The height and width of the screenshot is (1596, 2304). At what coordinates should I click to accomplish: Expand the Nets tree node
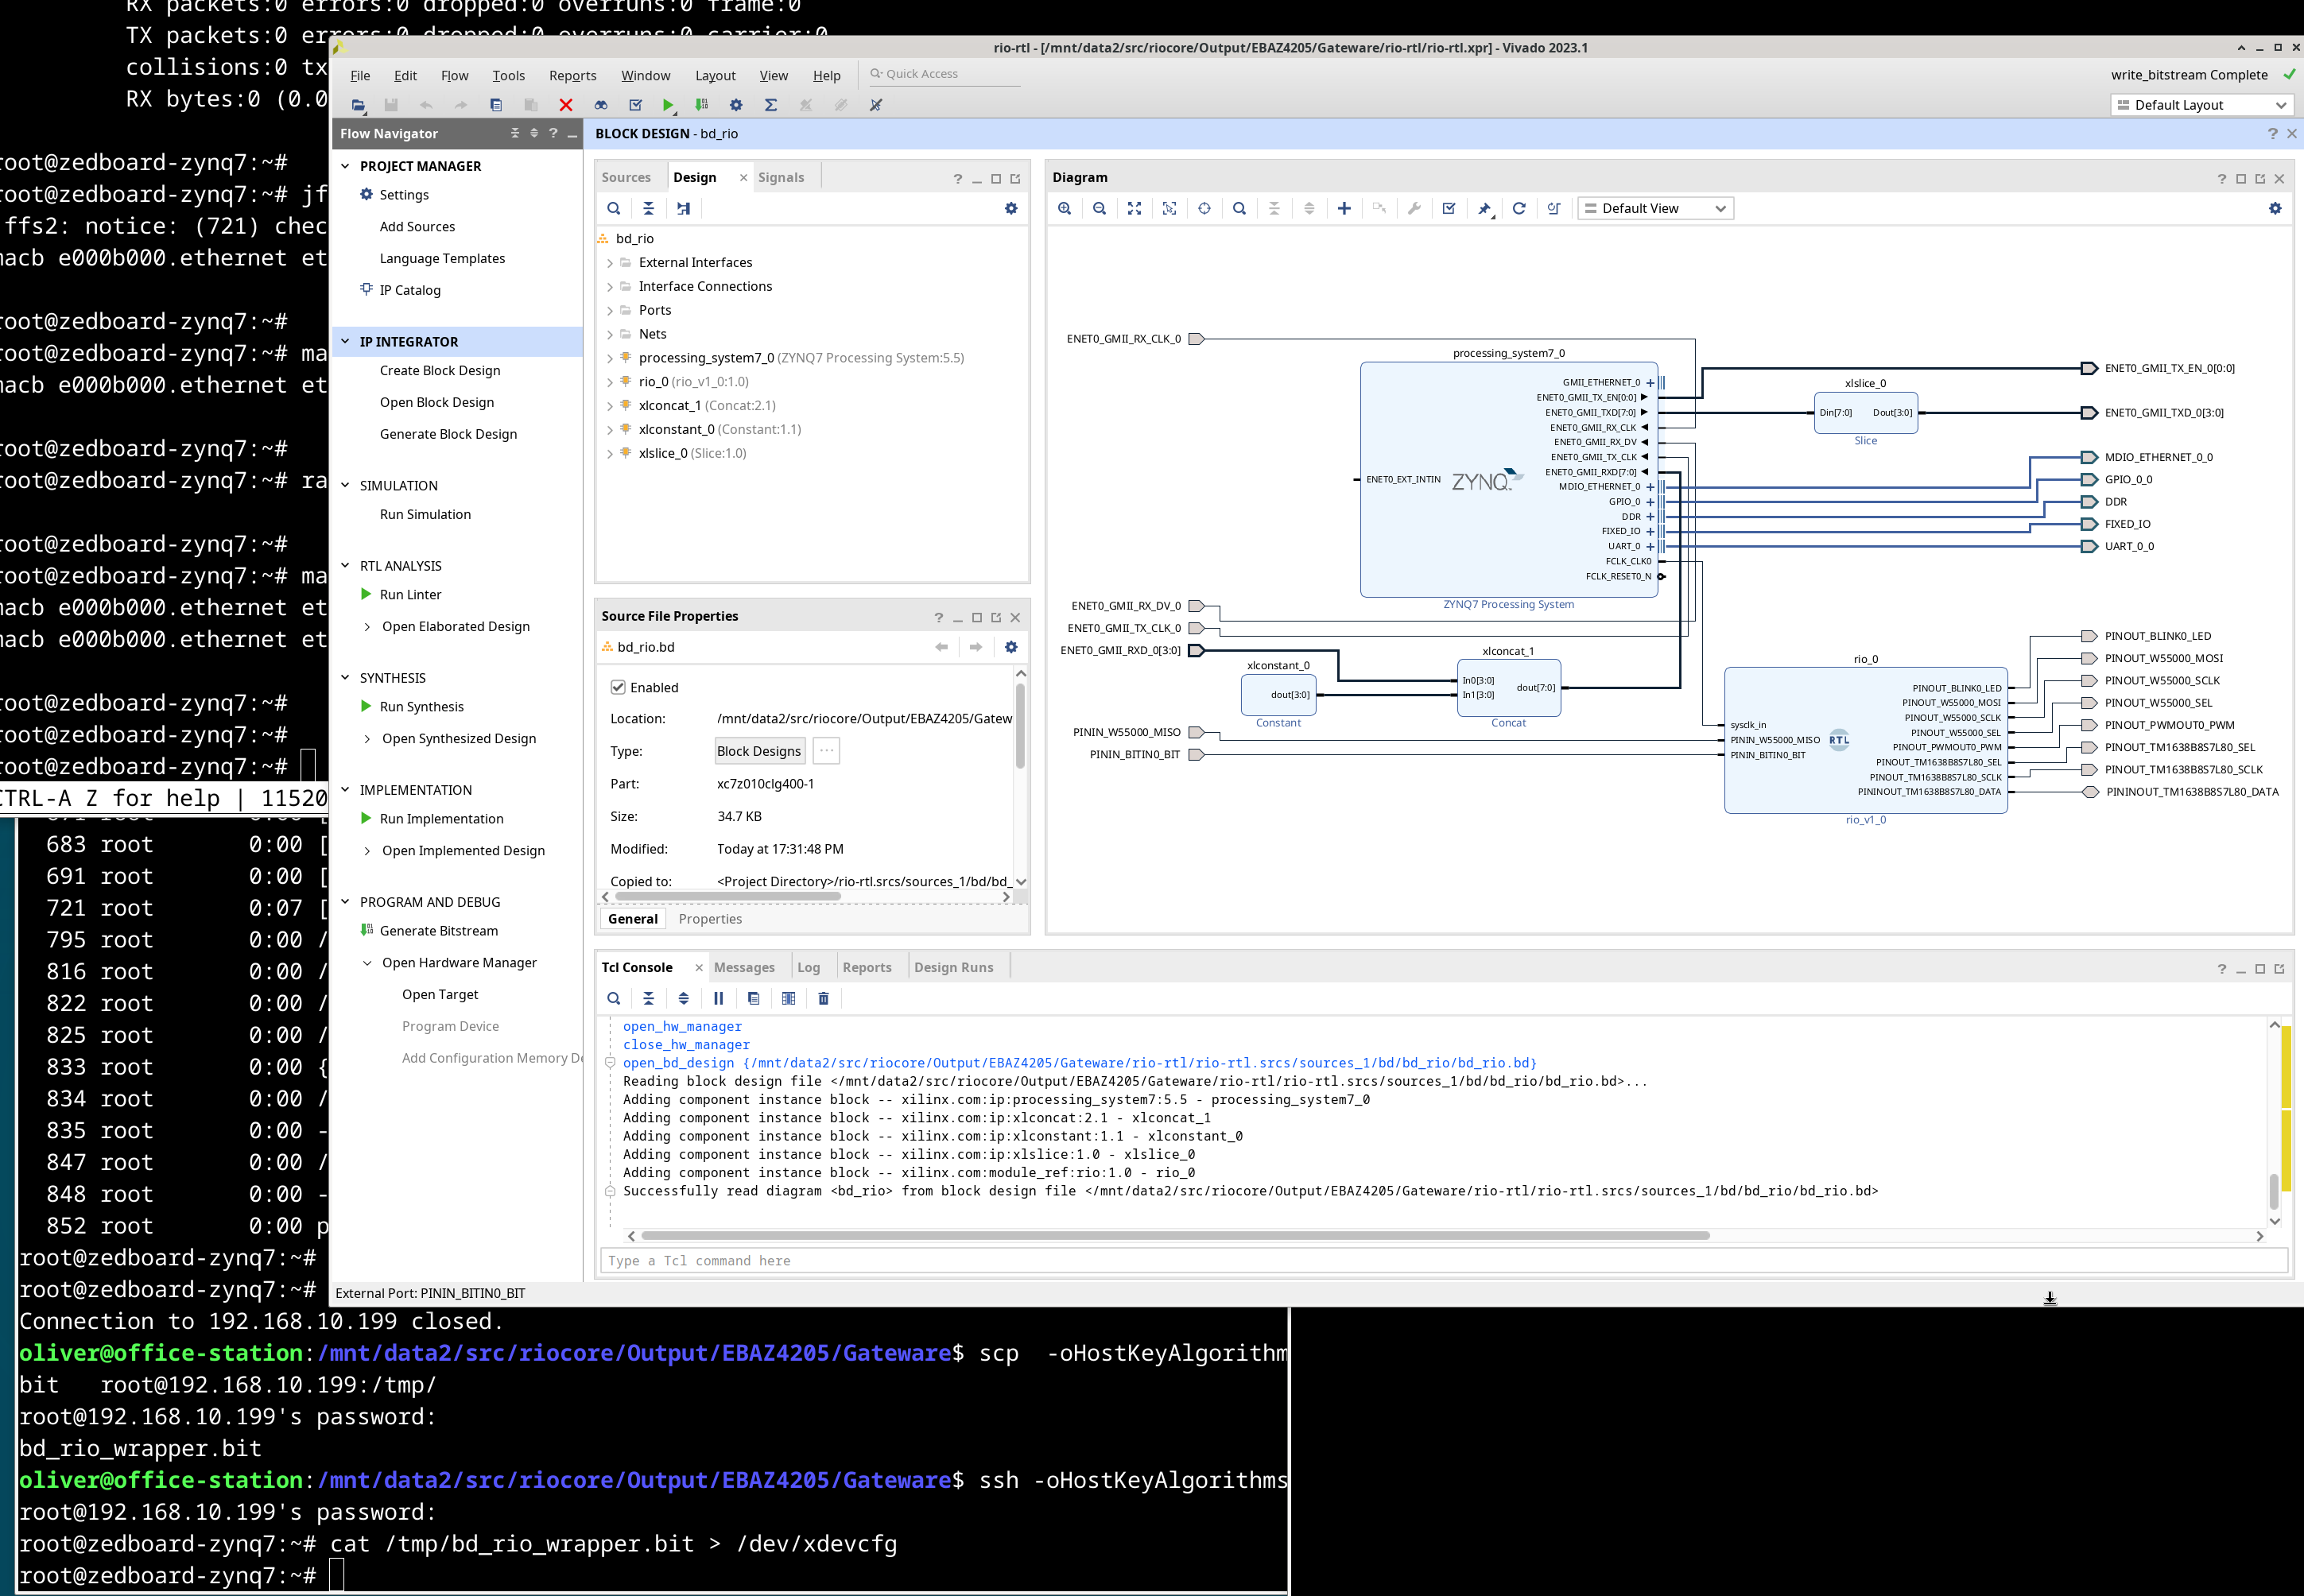(610, 335)
